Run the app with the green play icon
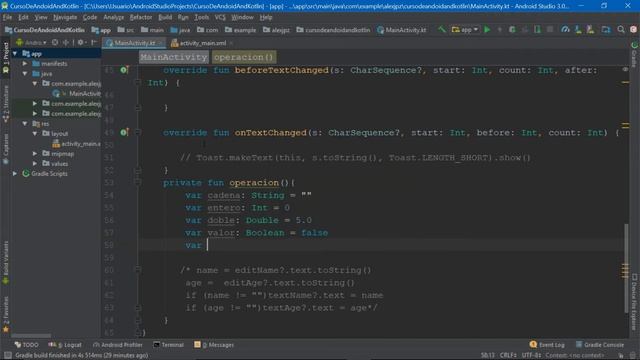640x360 pixels. (x=487, y=29)
